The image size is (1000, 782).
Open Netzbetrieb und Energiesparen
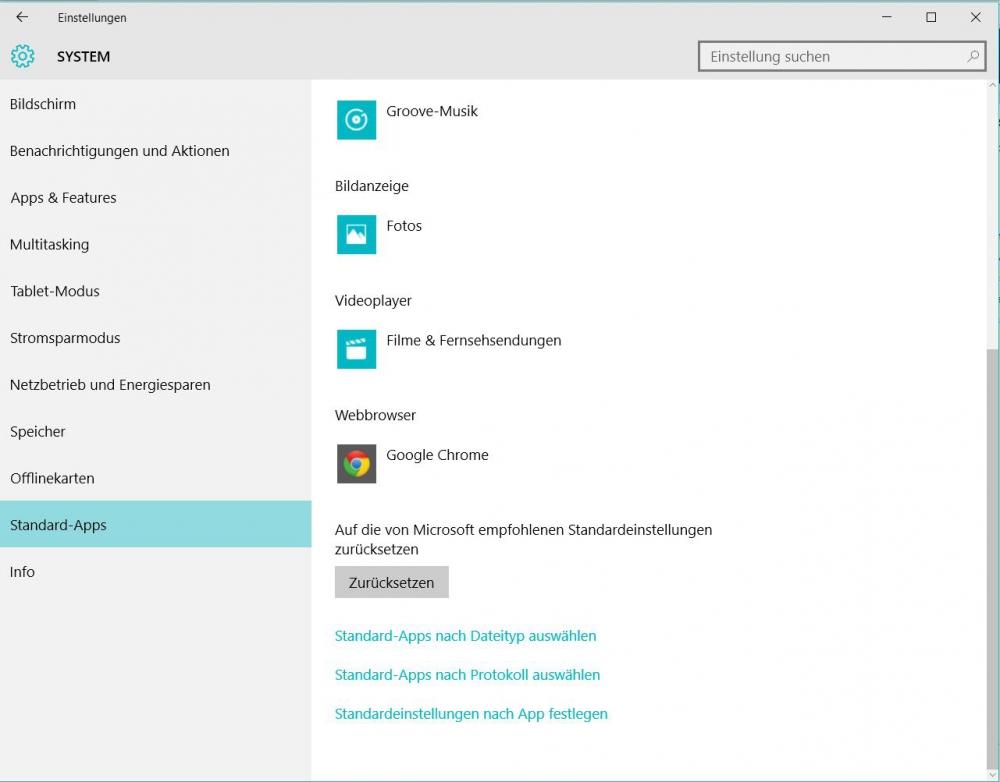point(110,385)
